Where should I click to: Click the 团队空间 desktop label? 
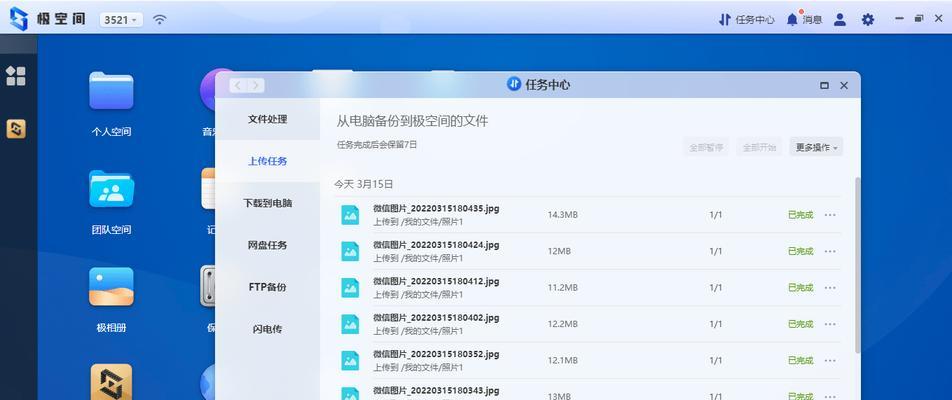111,230
